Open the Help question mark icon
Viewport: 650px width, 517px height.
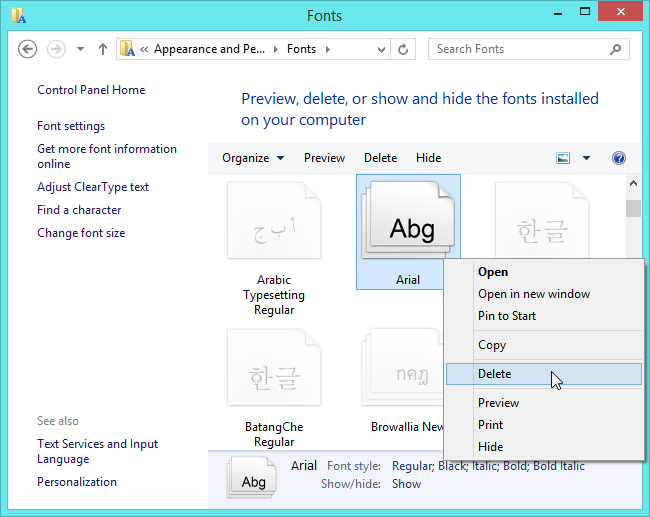[619, 158]
